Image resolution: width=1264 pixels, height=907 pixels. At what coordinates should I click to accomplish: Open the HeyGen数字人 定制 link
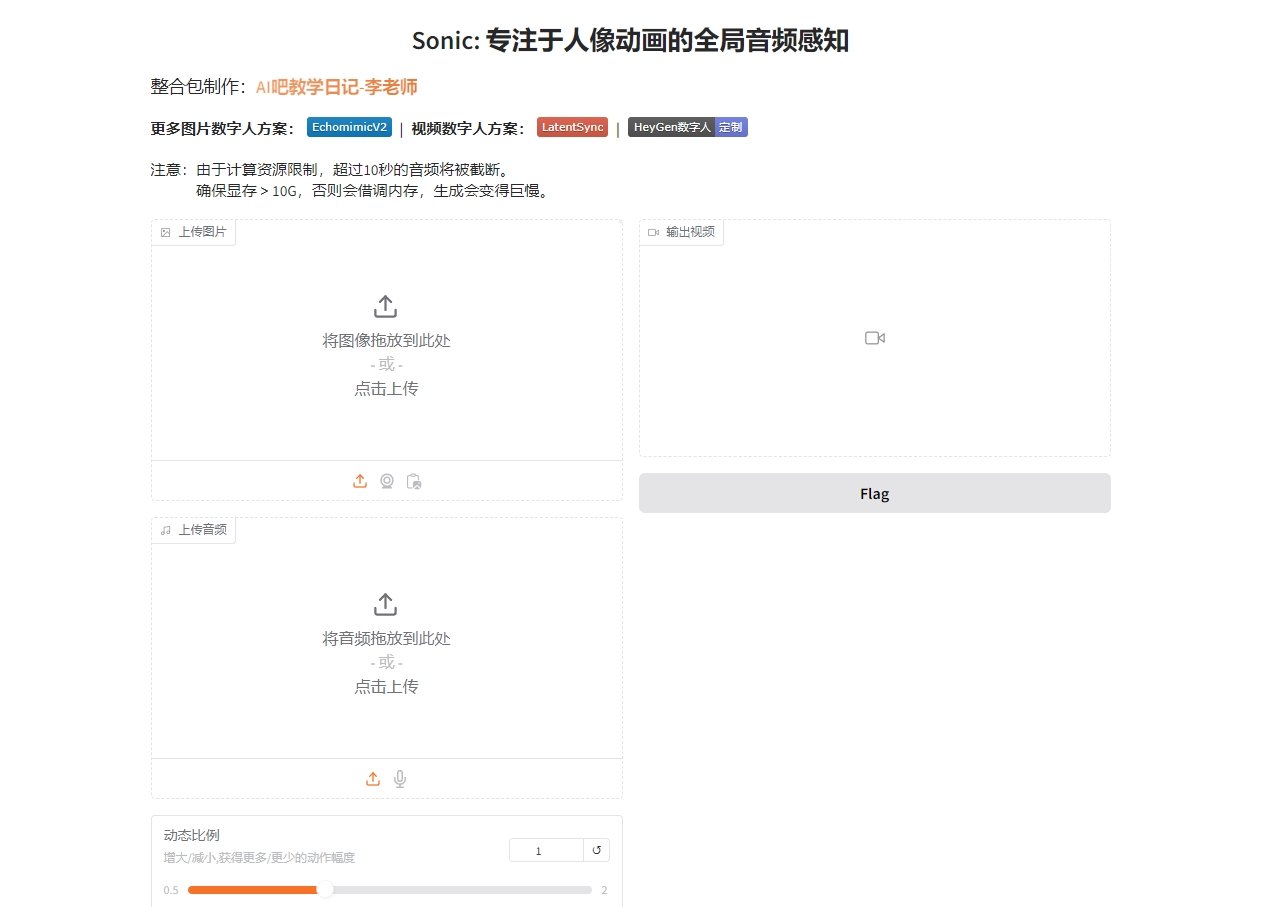(x=686, y=127)
